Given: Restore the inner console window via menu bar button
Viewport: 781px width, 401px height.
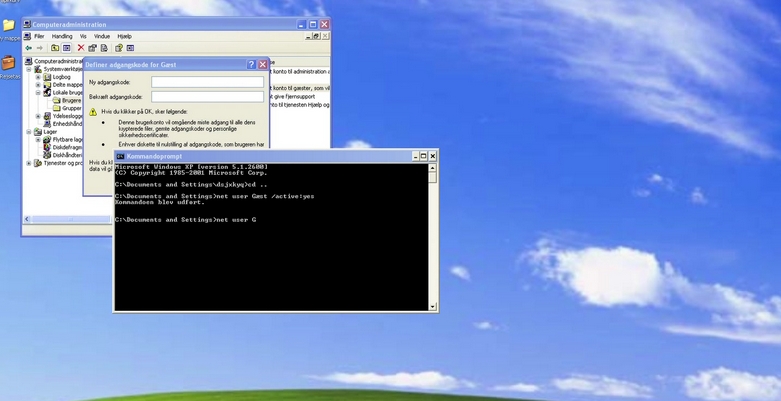Looking at the screenshot, I should (317, 36).
